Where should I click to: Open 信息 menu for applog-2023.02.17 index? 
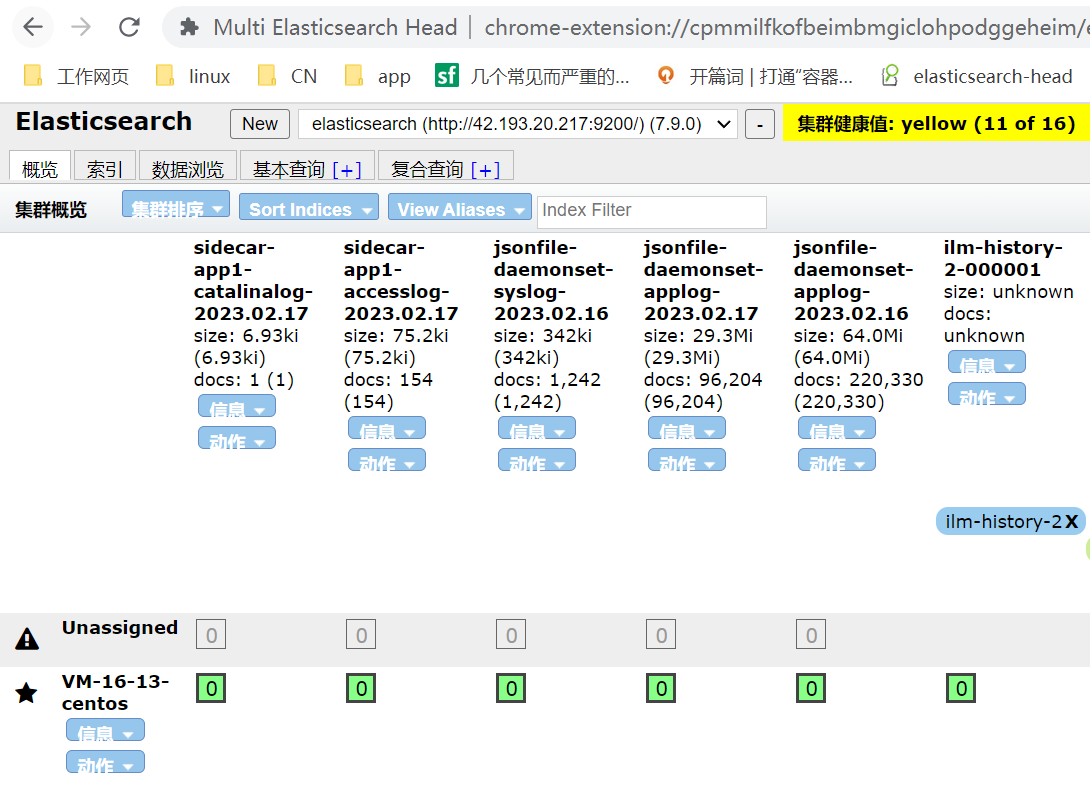pyautogui.click(x=687, y=428)
